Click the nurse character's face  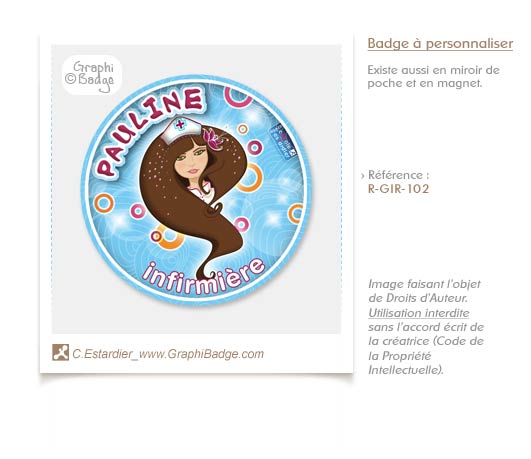point(192,159)
